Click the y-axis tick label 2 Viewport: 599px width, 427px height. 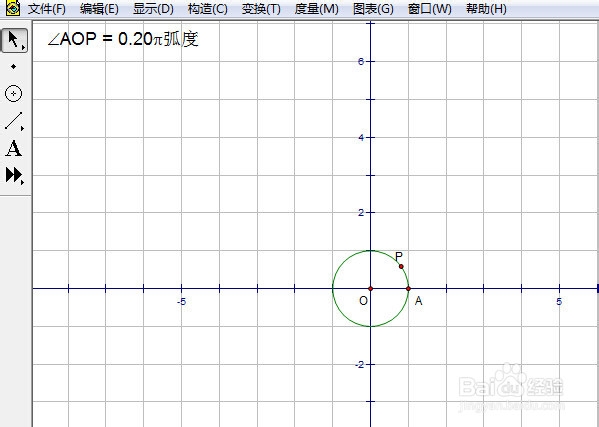pos(361,213)
